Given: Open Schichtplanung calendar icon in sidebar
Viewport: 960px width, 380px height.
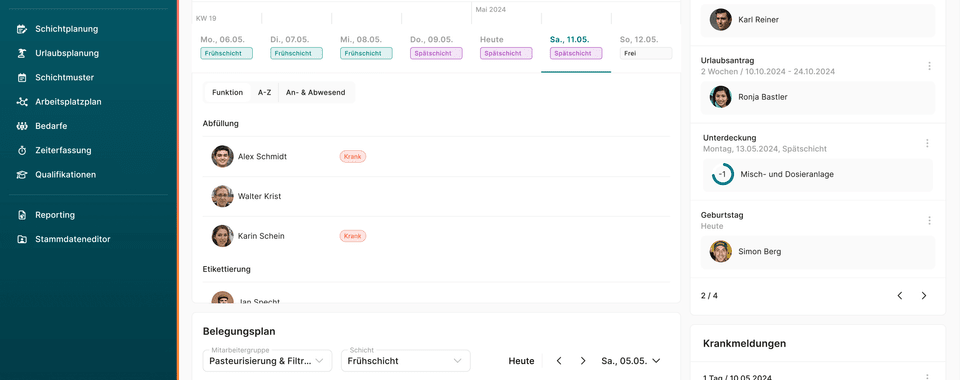Looking at the screenshot, I should pyautogui.click(x=22, y=29).
